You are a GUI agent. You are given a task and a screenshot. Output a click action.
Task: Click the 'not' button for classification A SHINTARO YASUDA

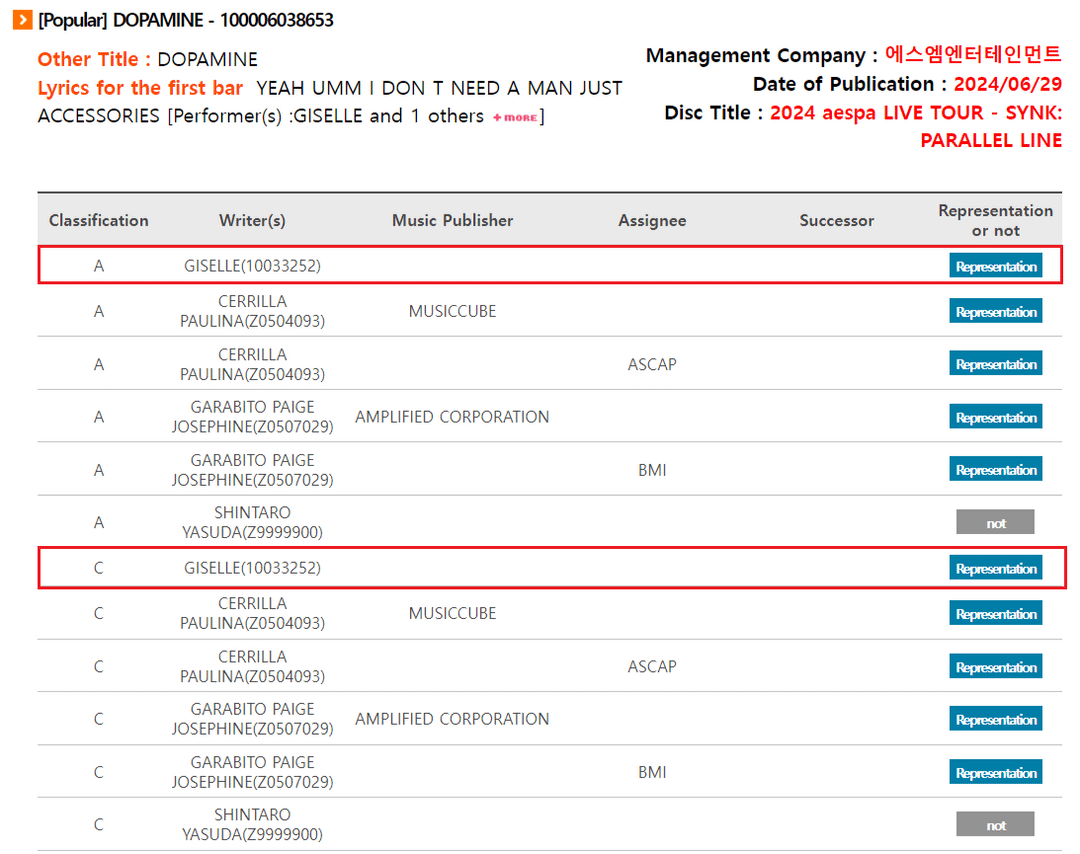(x=995, y=523)
